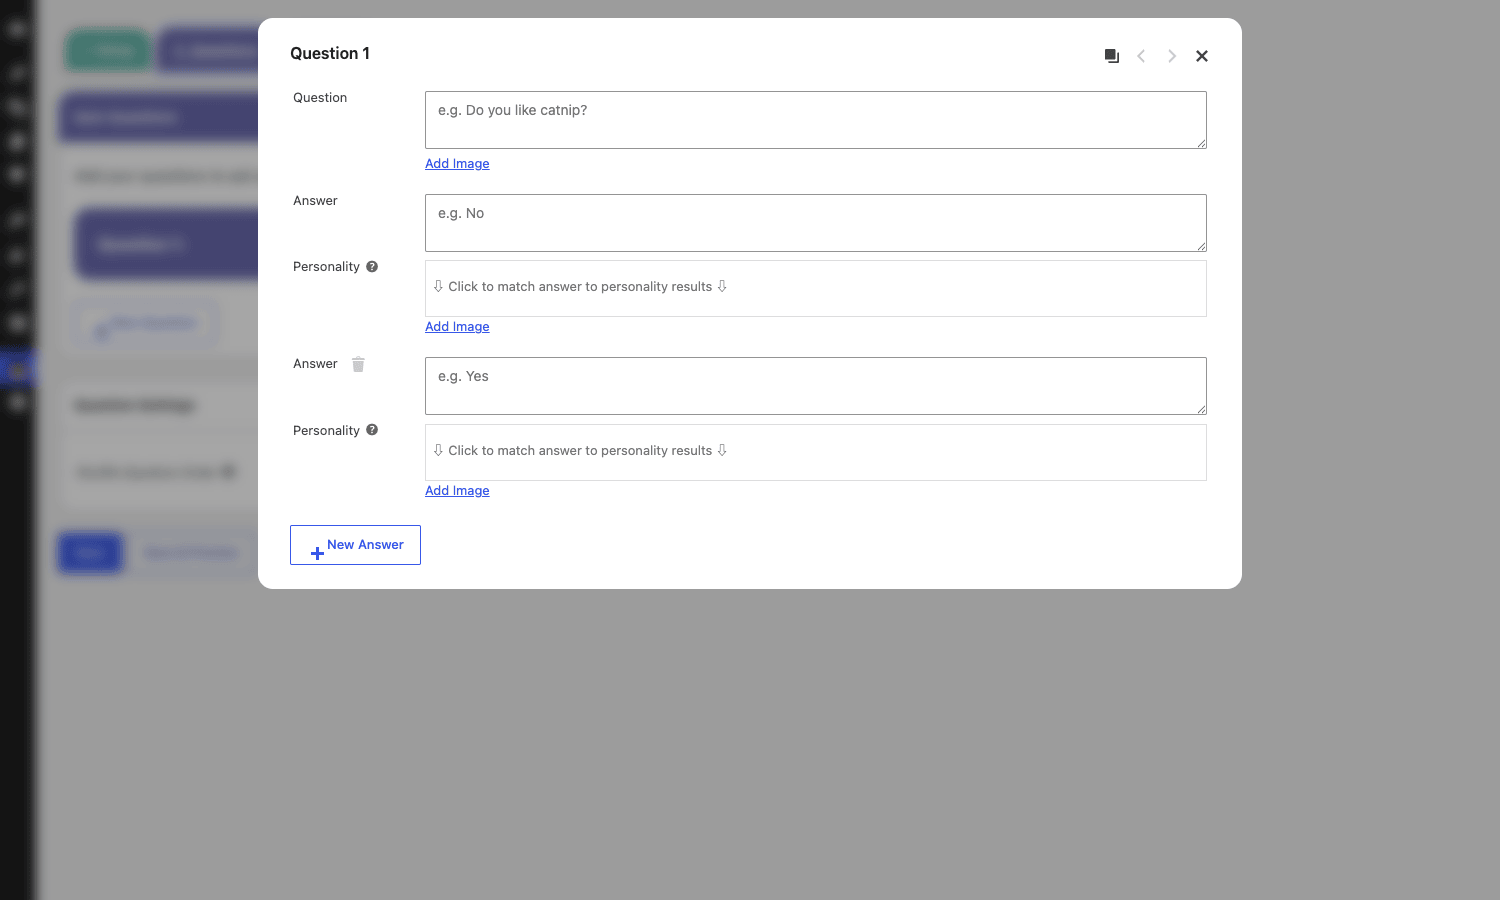
Task: Go to next question arrow
Action: coord(1172,56)
